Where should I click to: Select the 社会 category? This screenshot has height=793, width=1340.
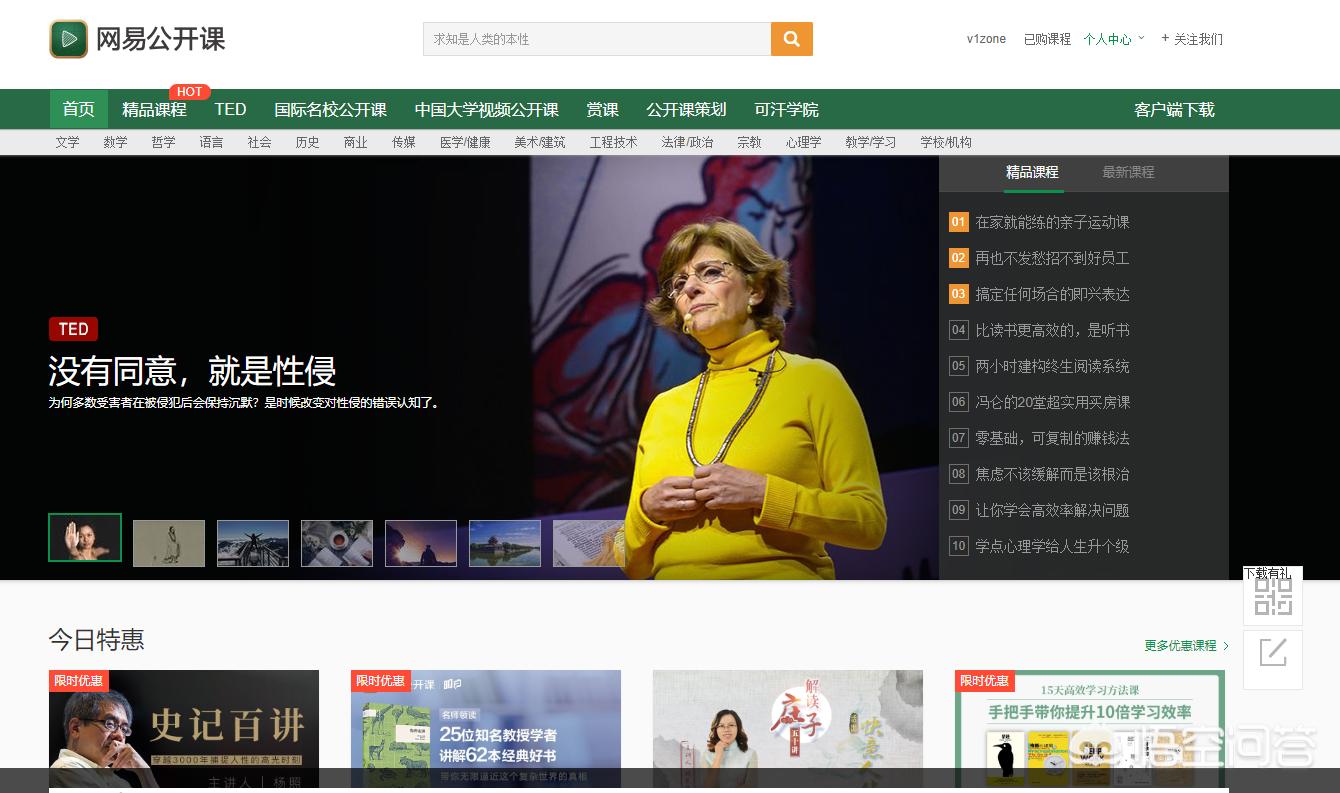(259, 142)
